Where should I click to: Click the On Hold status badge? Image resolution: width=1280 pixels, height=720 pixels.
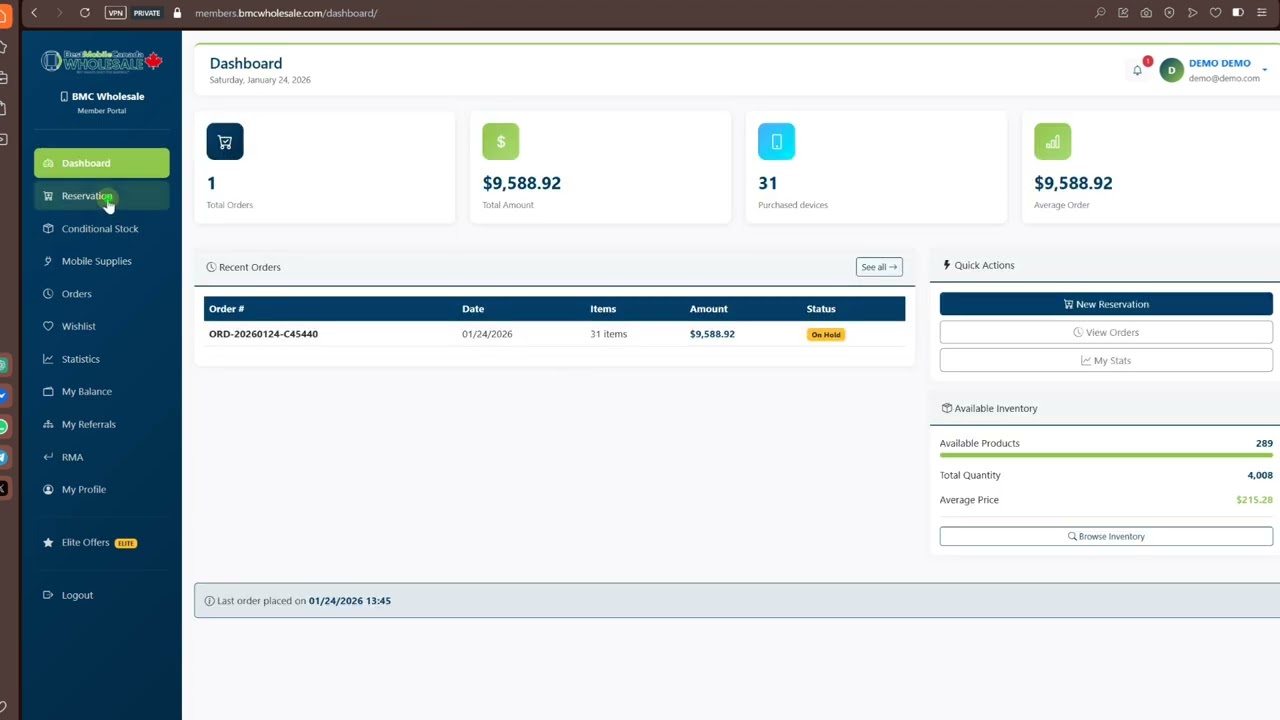point(826,335)
